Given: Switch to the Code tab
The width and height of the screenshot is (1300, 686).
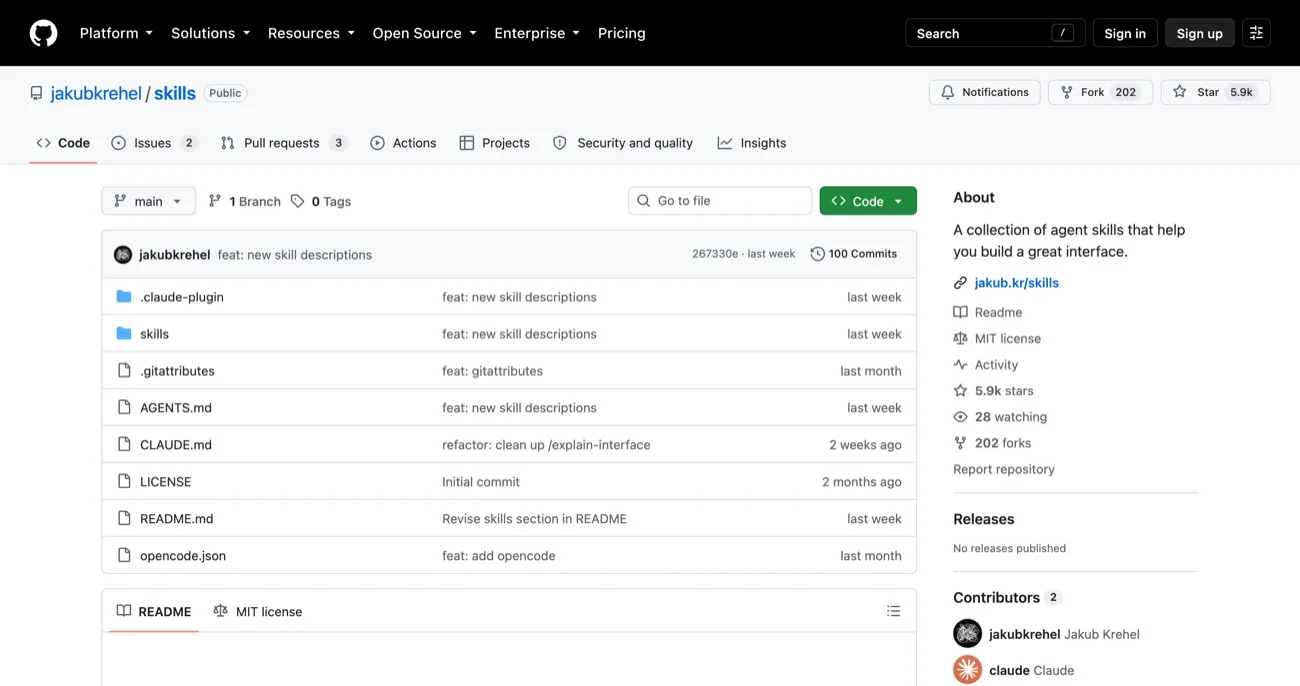Looking at the screenshot, I should click(x=63, y=143).
